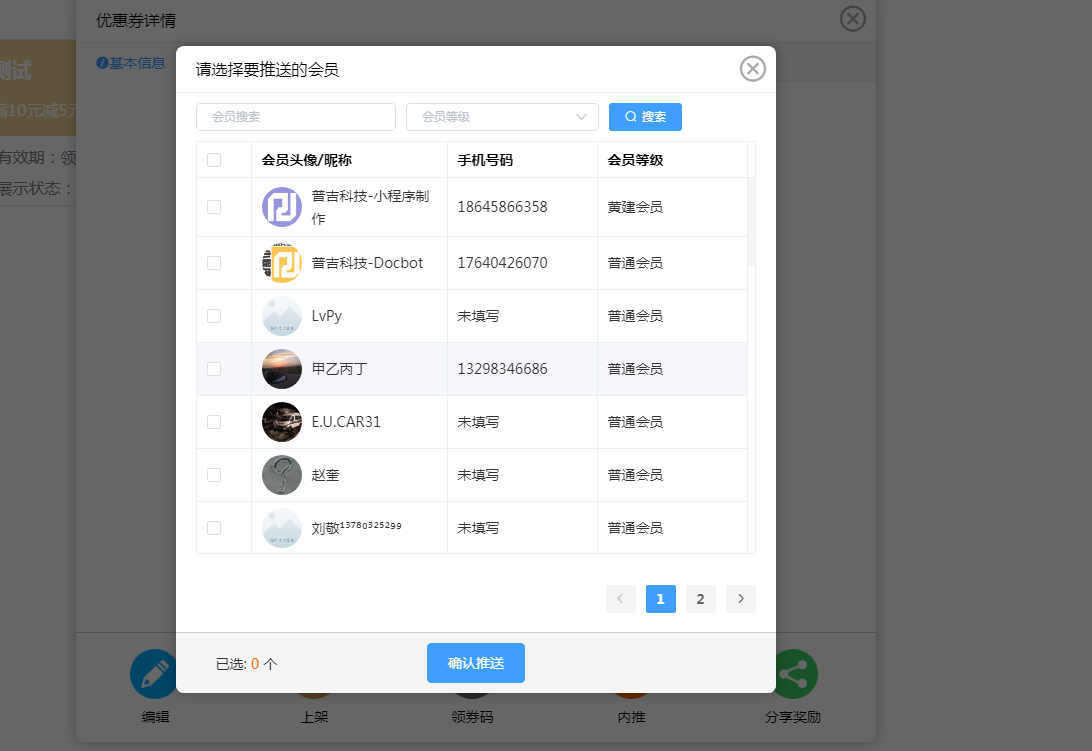The width and height of the screenshot is (1092, 751).
Task: Tick the checkbox for 甲乙丙丁
Action: coord(214,369)
